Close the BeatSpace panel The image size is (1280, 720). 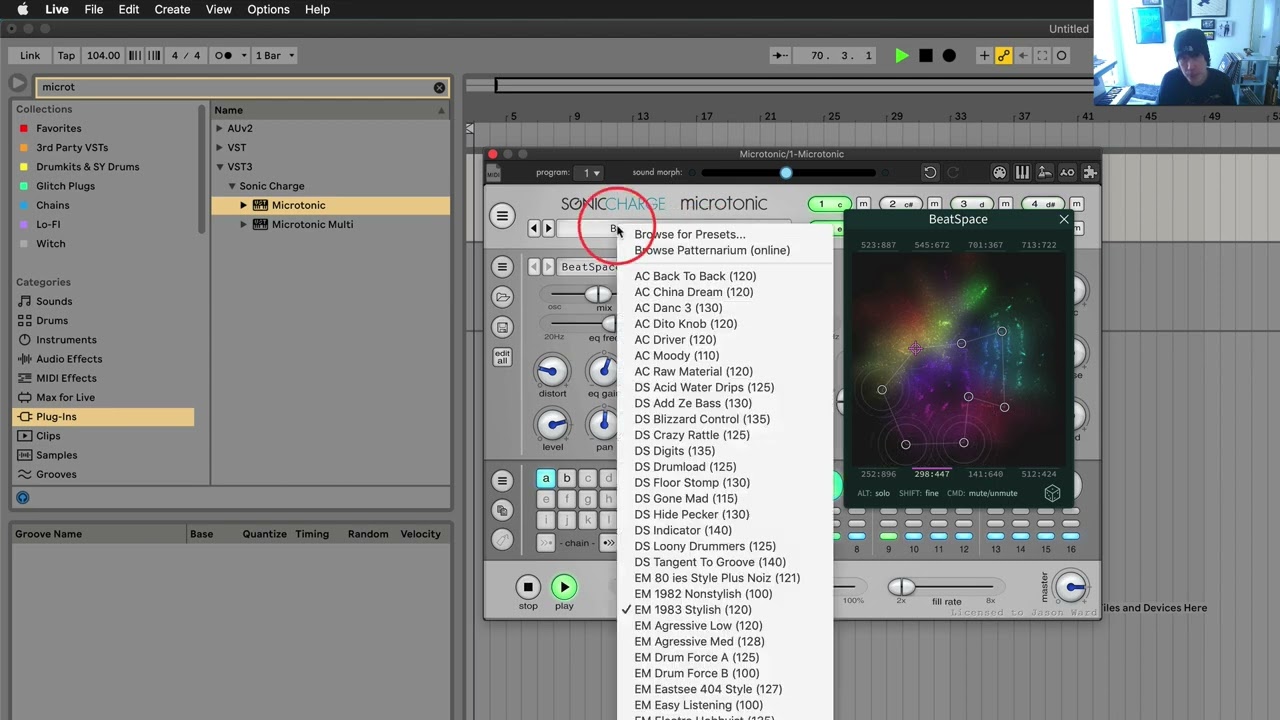coord(1064,219)
